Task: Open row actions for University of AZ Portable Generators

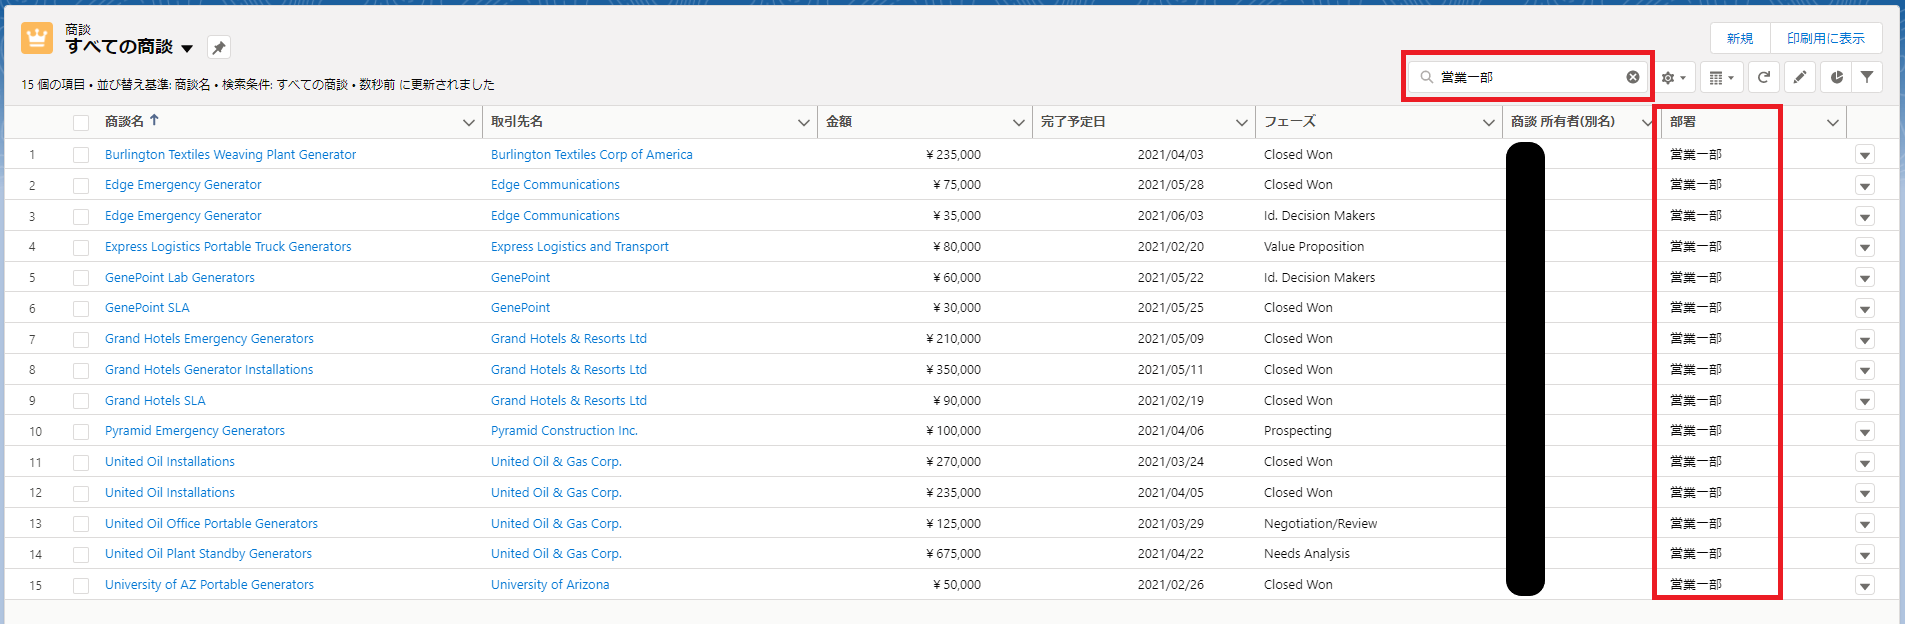Action: point(1864,585)
